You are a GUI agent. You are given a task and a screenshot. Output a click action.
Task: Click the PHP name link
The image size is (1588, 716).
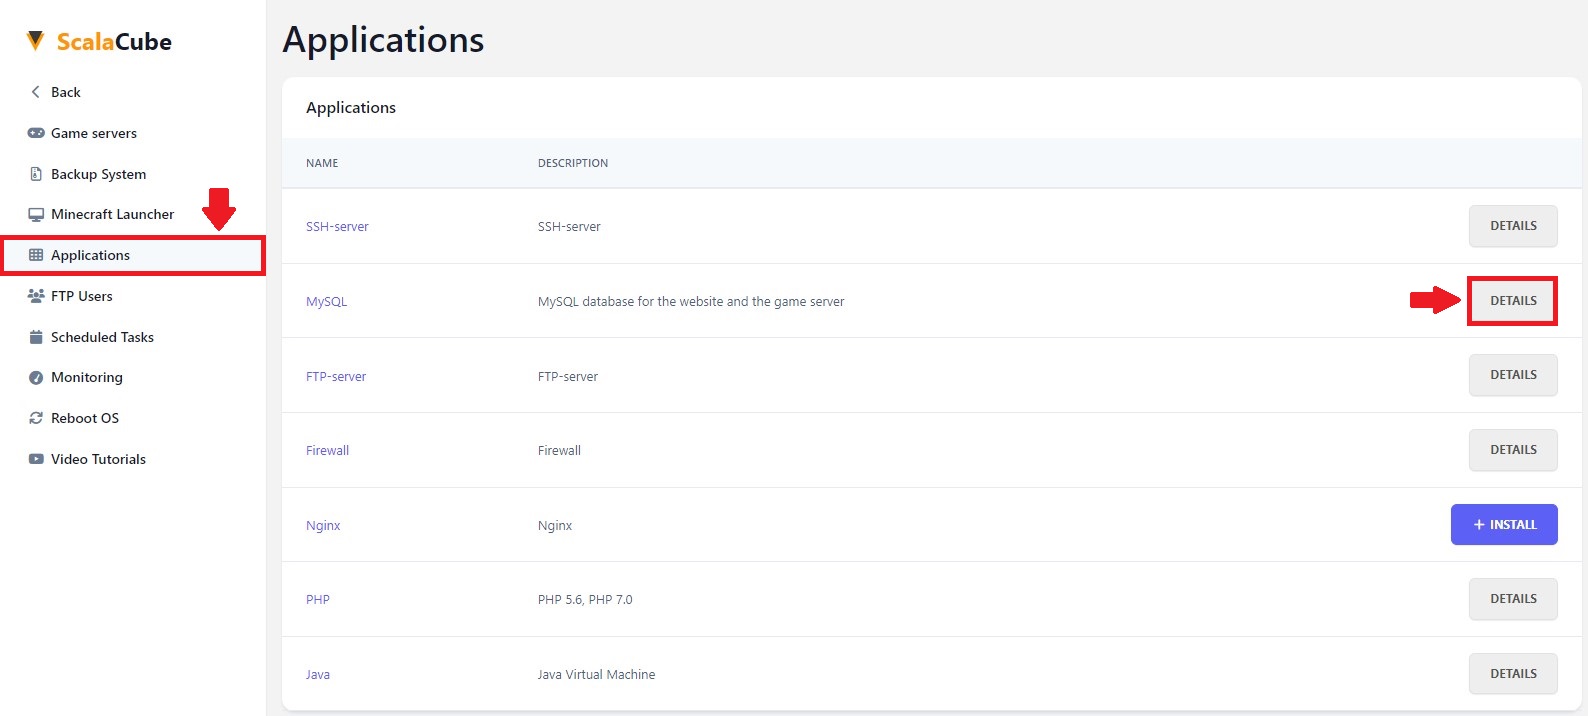point(318,600)
